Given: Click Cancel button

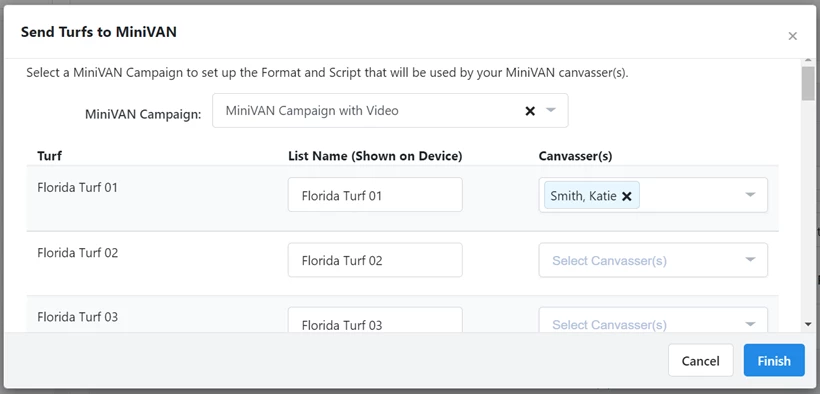Looking at the screenshot, I should [700, 361].
